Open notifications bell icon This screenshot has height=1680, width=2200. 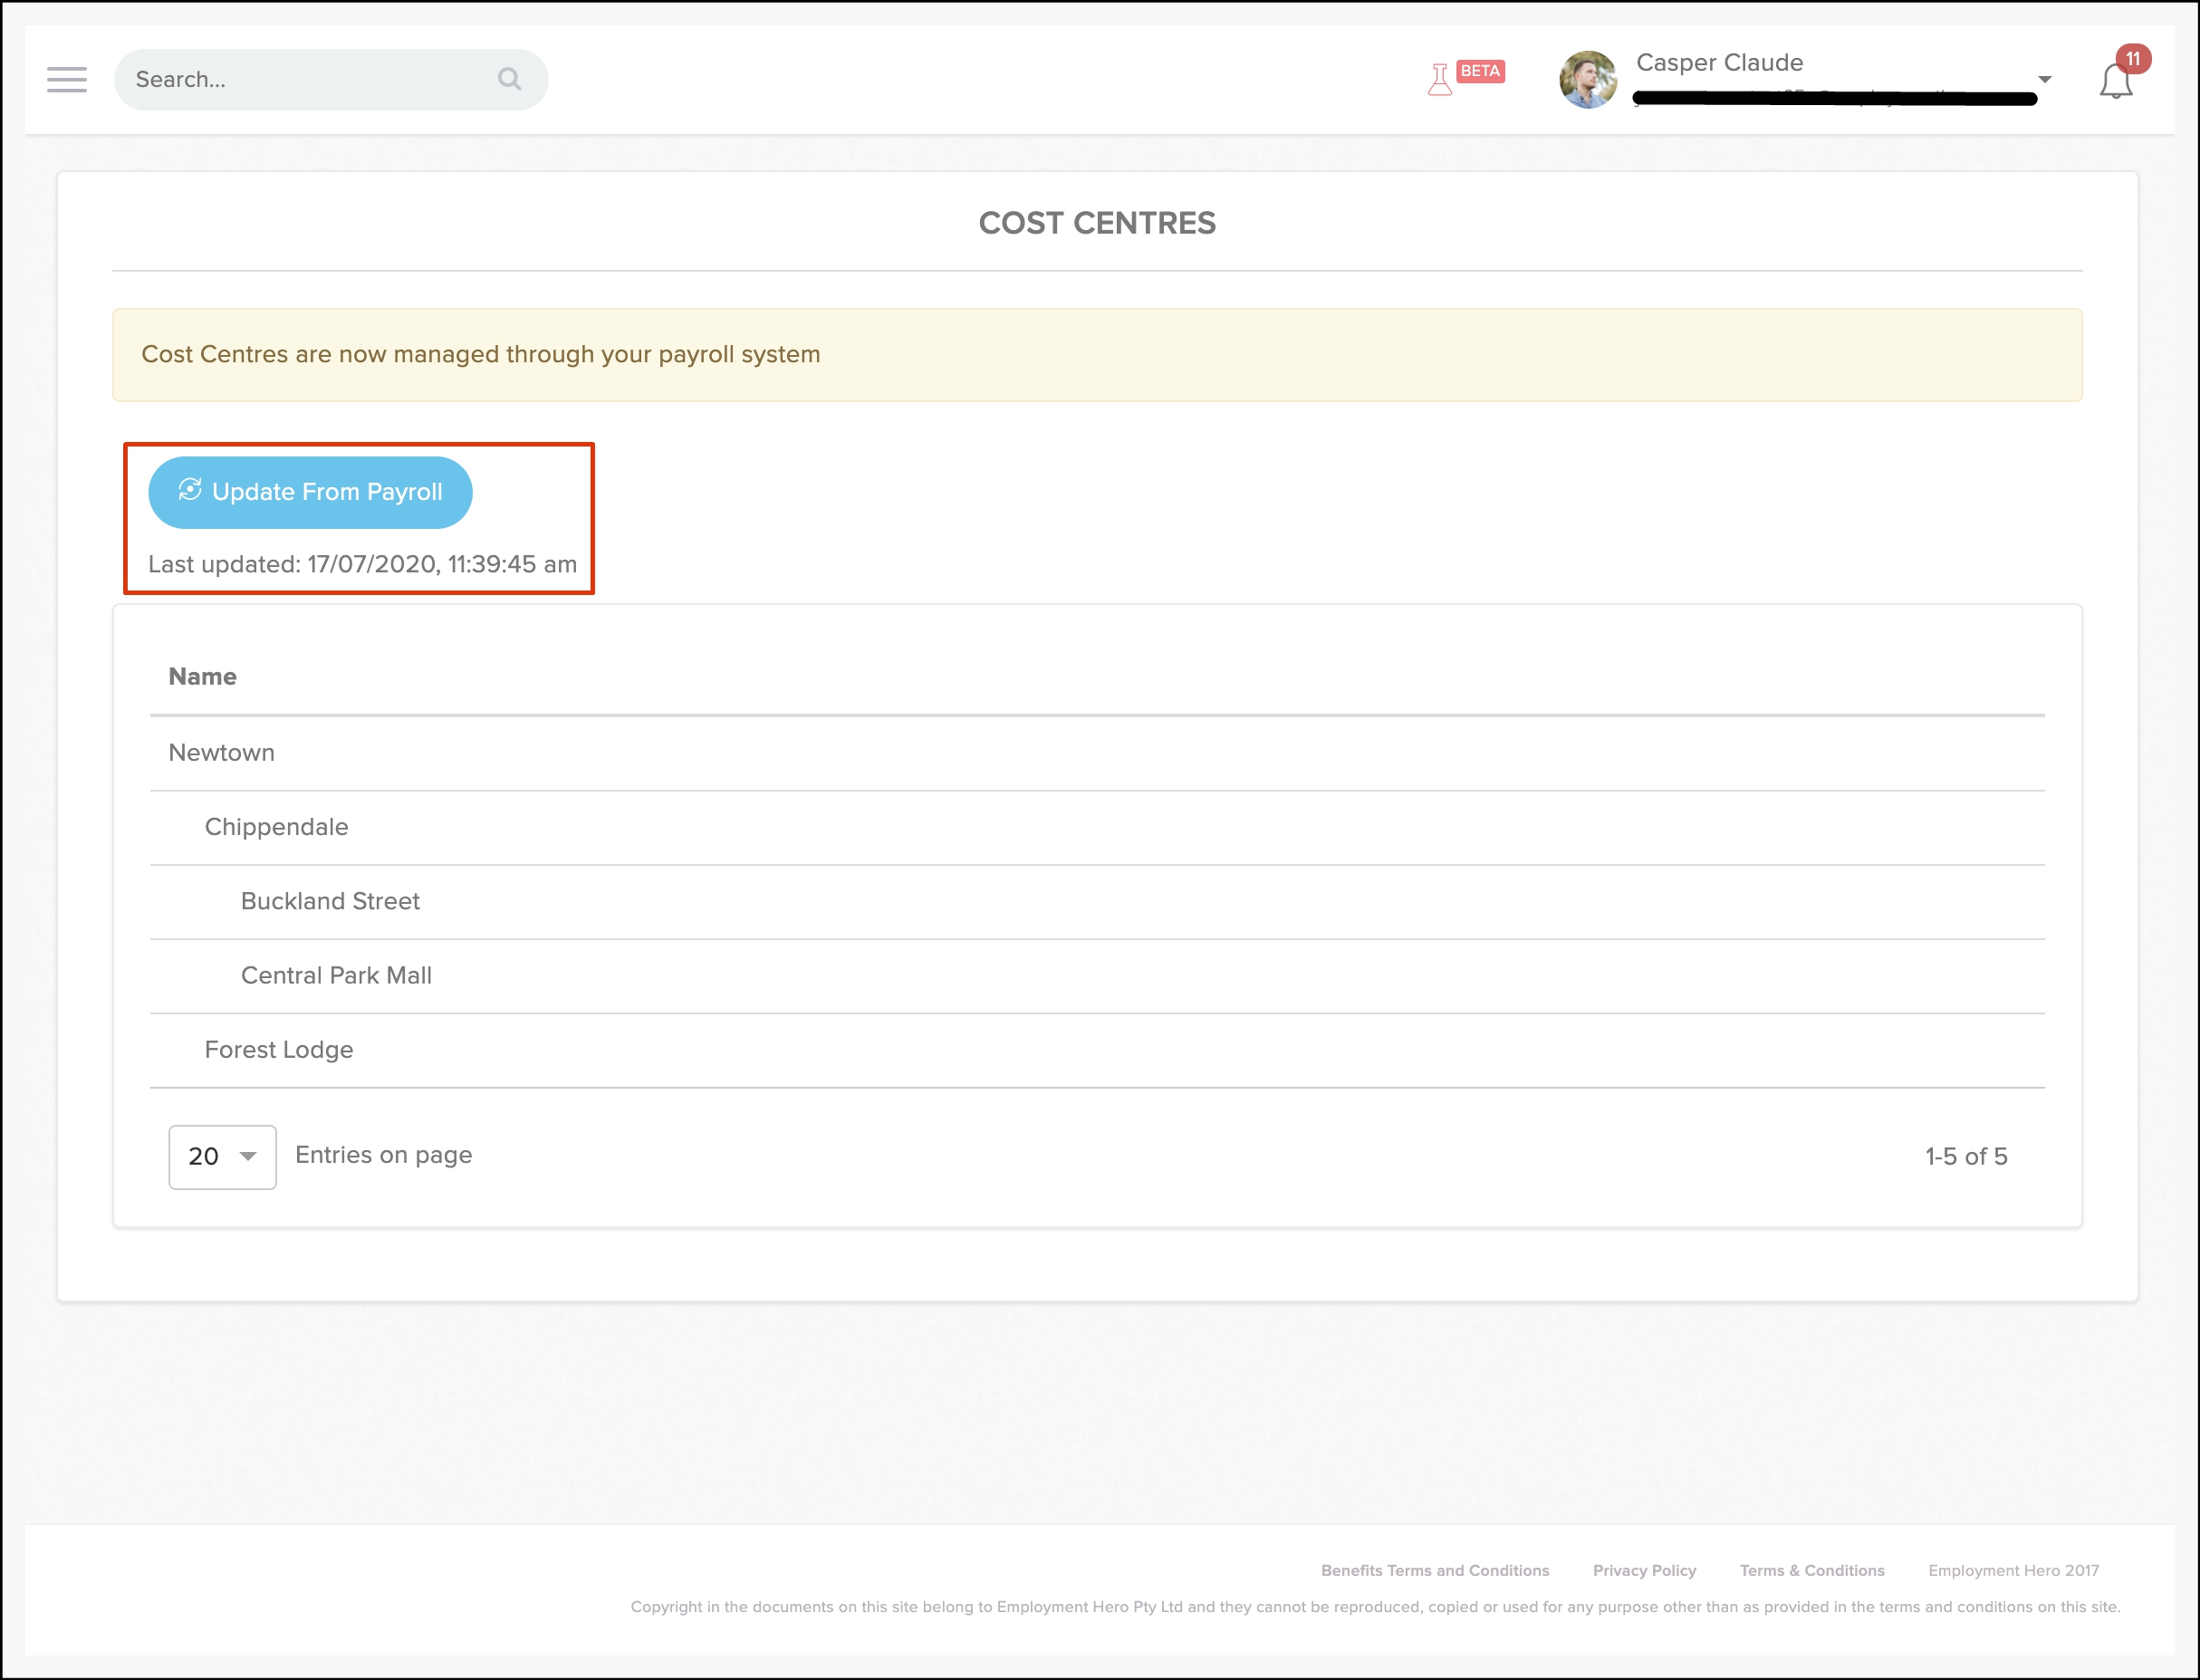[2115, 82]
